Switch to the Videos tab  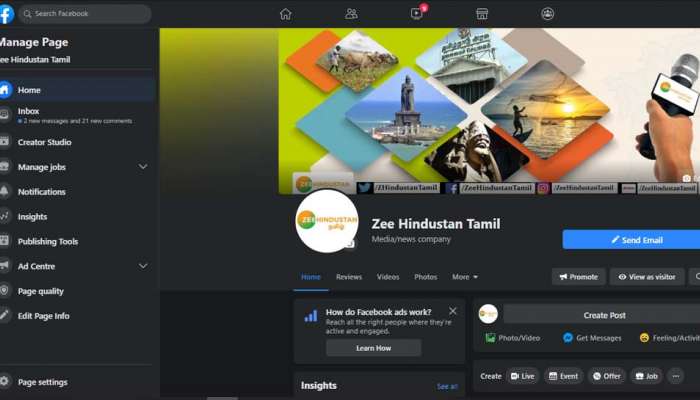(388, 277)
